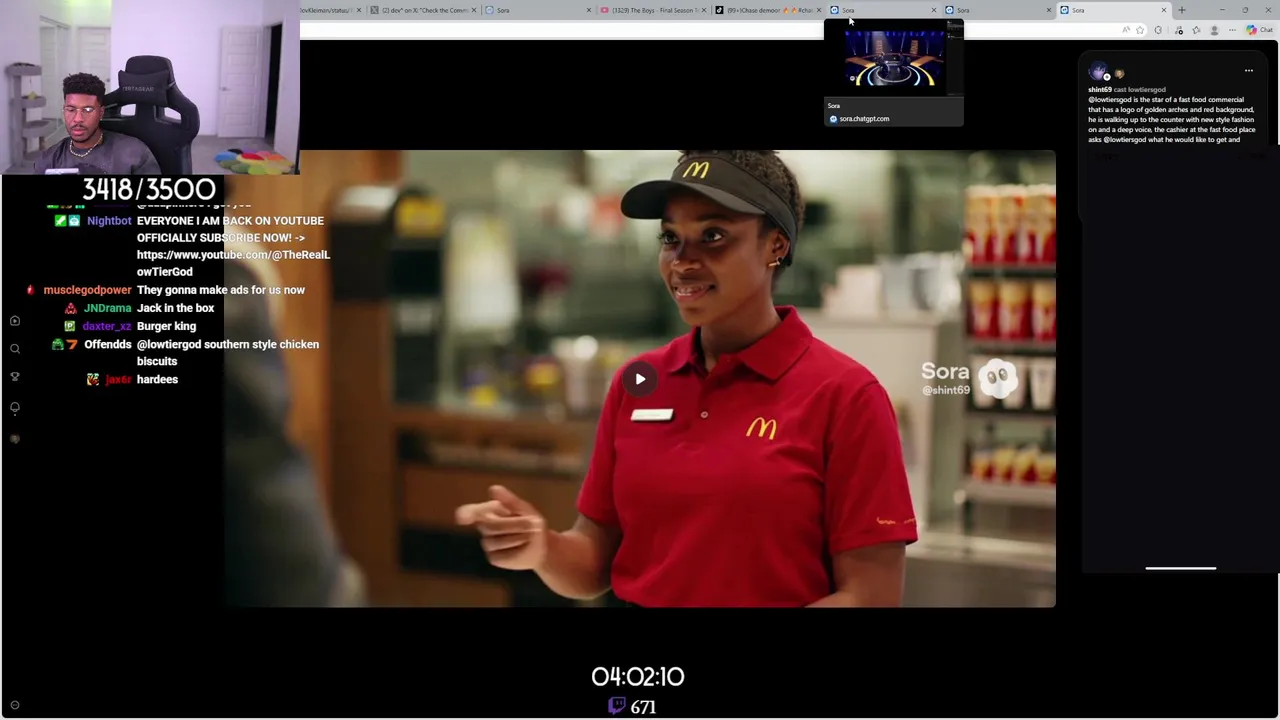1280x720 pixels.
Task: Click daxter_xz 'Burger king' message
Action: pyautogui.click(x=167, y=326)
